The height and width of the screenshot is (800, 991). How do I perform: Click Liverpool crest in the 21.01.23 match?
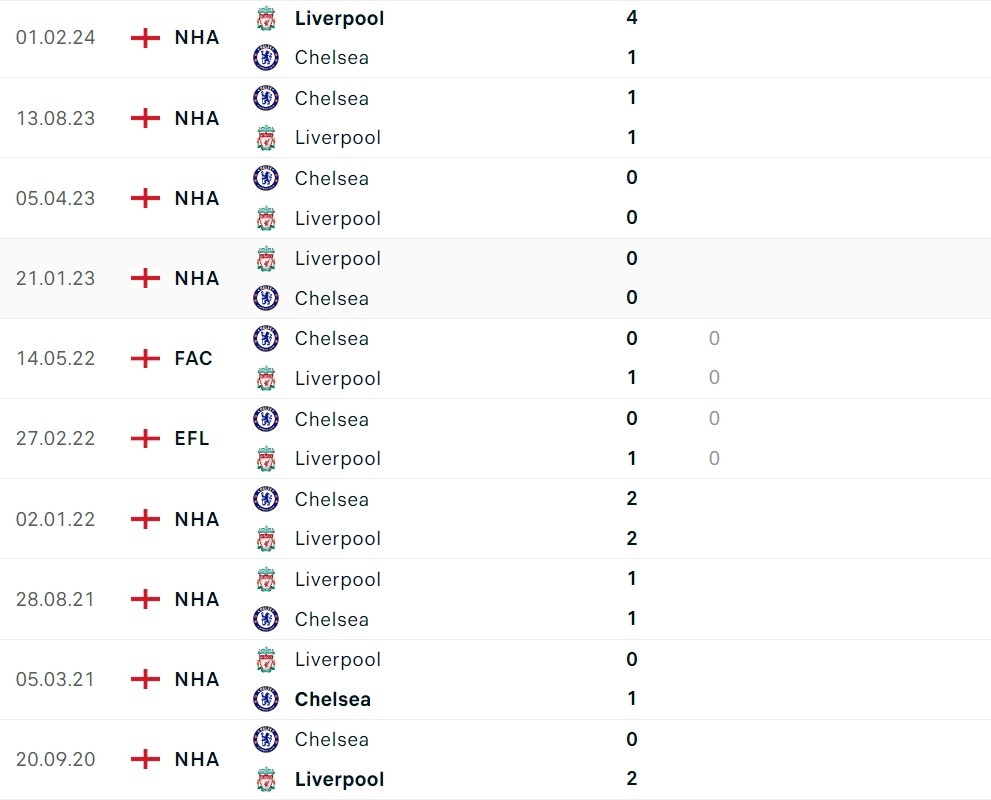pyautogui.click(x=266, y=259)
